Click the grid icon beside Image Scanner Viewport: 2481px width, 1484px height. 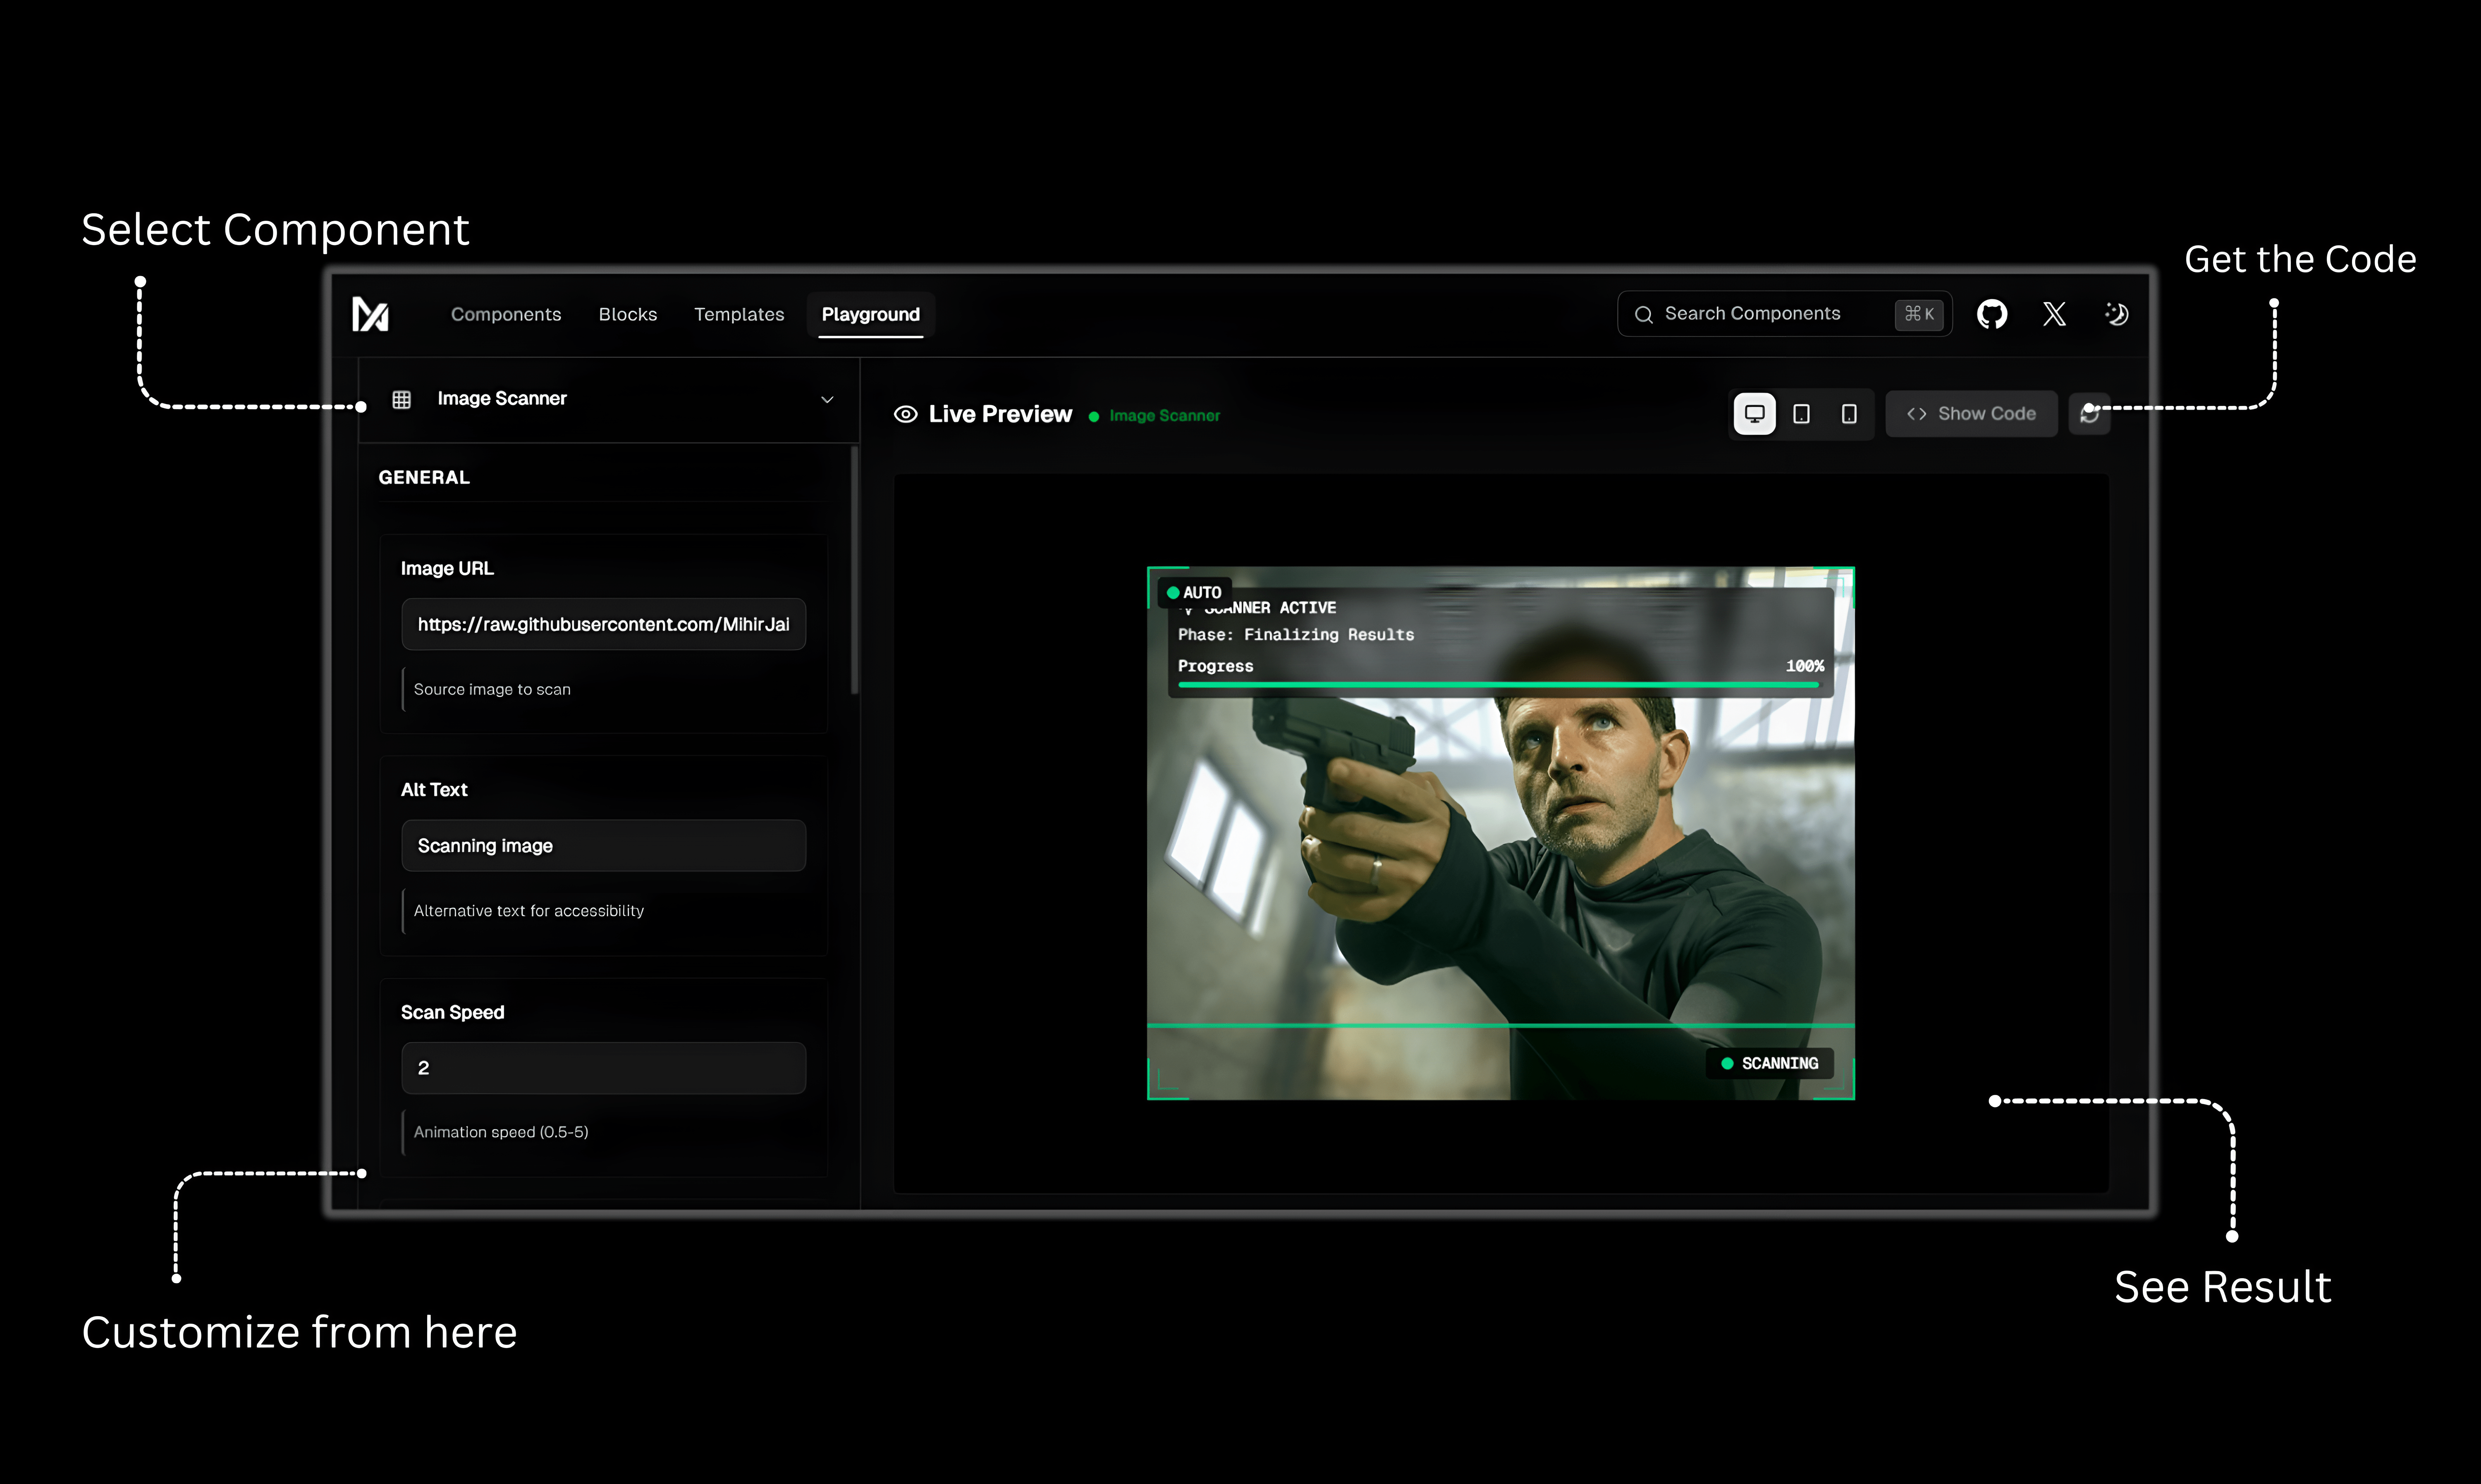tap(402, 398)
